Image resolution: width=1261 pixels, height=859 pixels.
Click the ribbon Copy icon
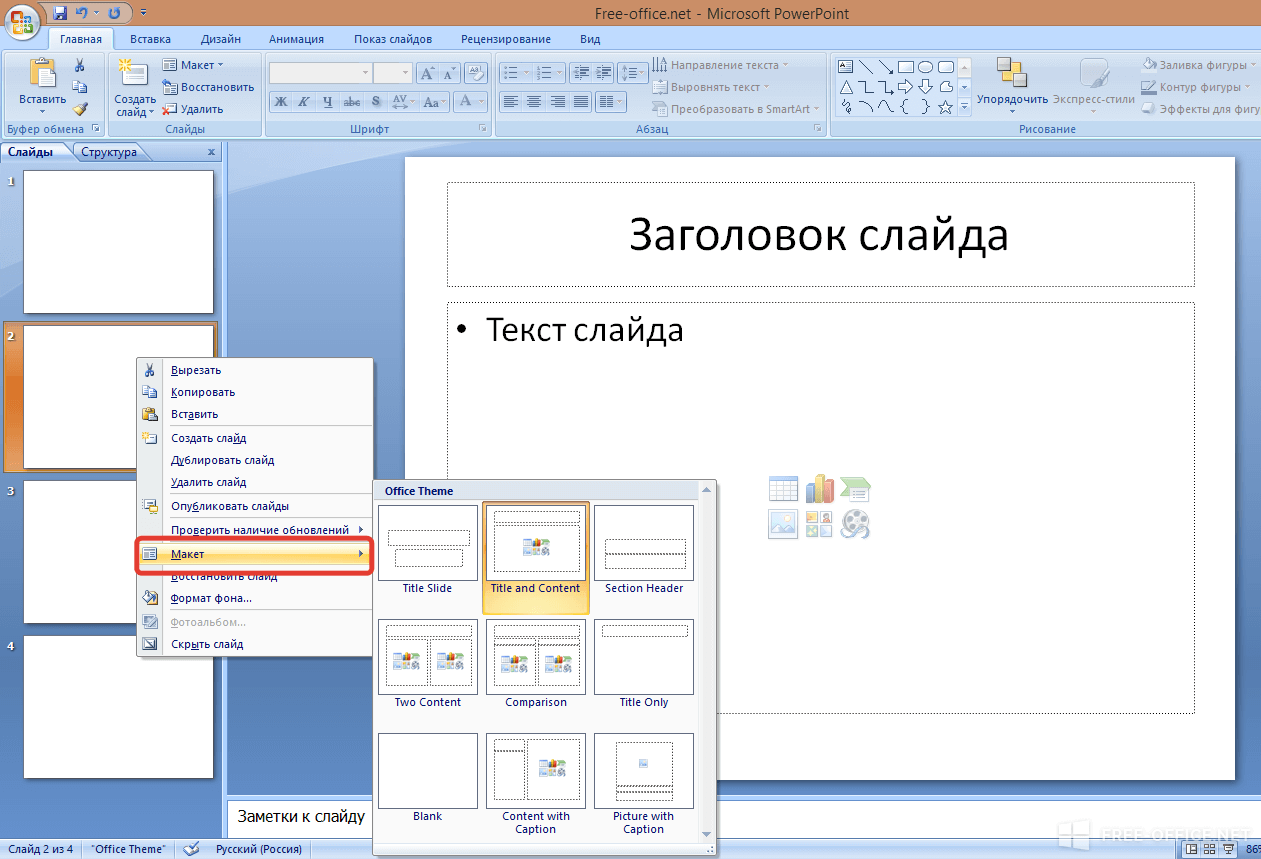pyautogui.click(x=80, y=87)
